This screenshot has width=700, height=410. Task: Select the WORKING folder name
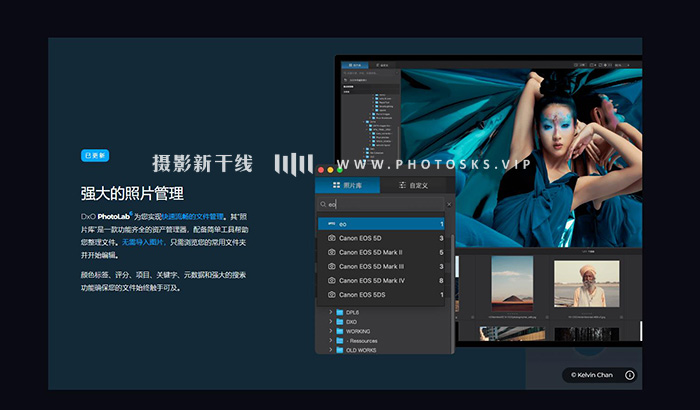[x=358, y=331]
